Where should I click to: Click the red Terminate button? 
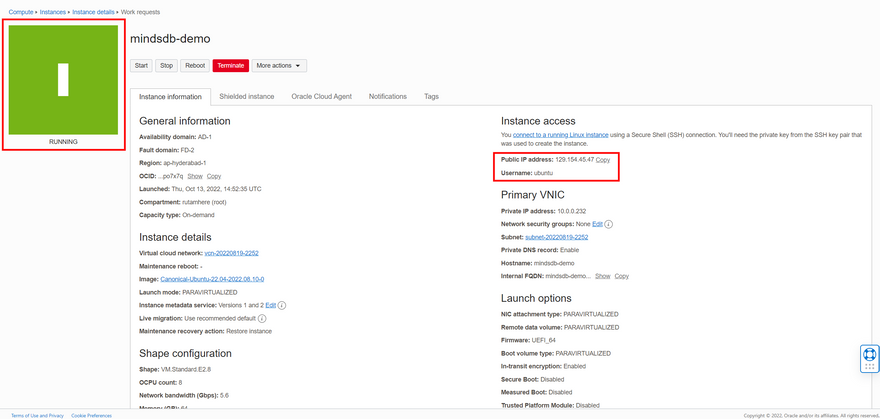click(230, 65)
